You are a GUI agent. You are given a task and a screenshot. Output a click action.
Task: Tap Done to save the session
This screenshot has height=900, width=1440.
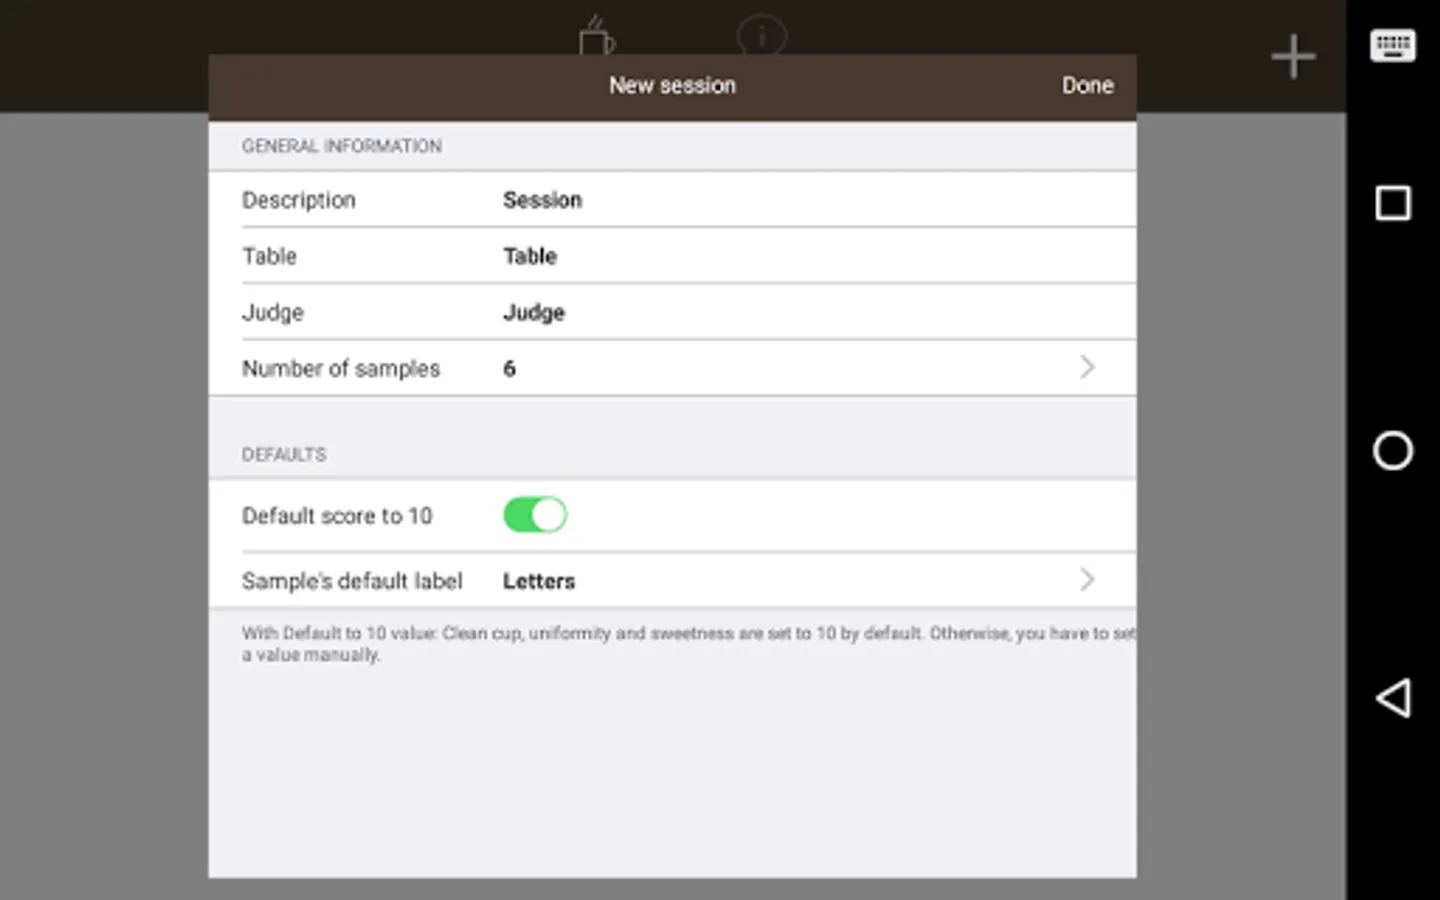tap(1087, 86)
